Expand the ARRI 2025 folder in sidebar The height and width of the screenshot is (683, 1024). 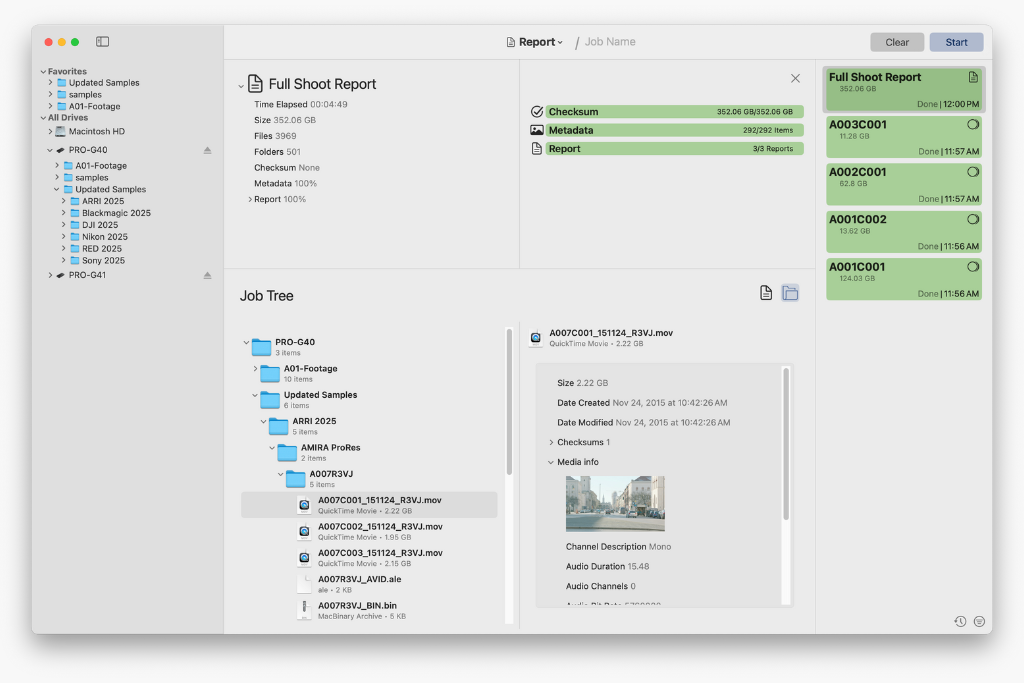[x=63, y=201]
